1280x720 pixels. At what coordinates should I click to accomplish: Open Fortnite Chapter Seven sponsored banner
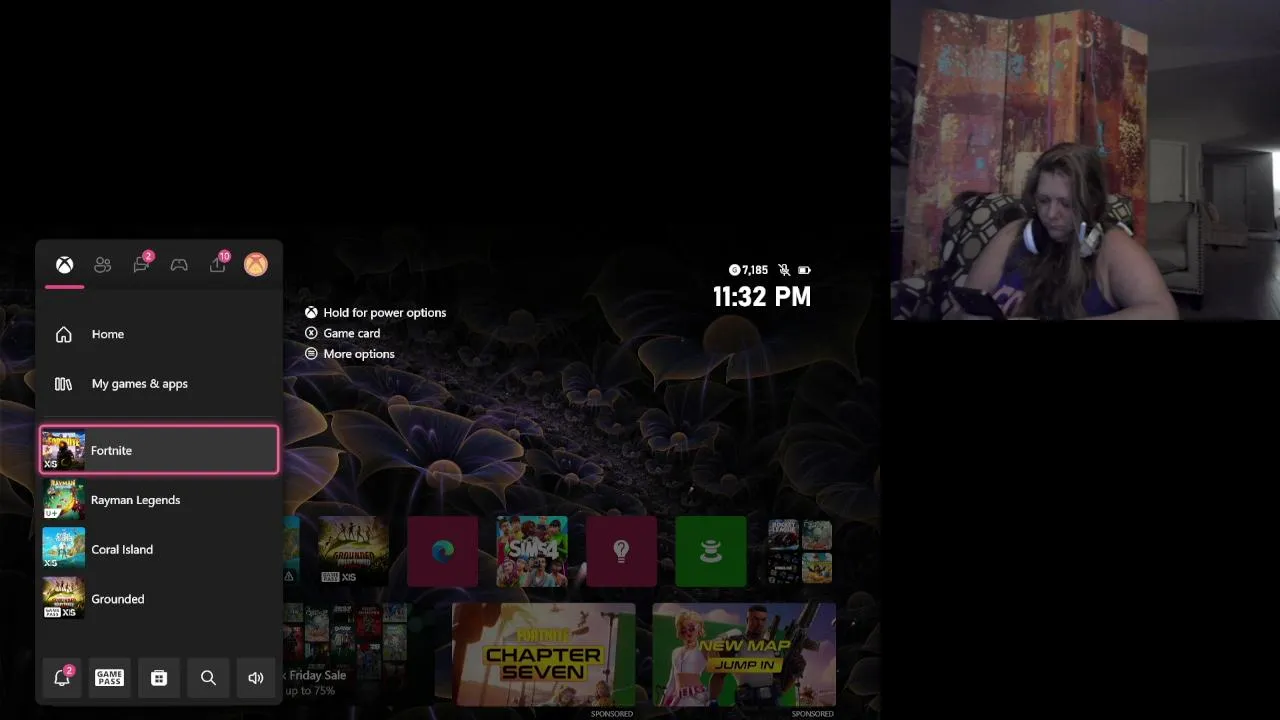point(544,655)
